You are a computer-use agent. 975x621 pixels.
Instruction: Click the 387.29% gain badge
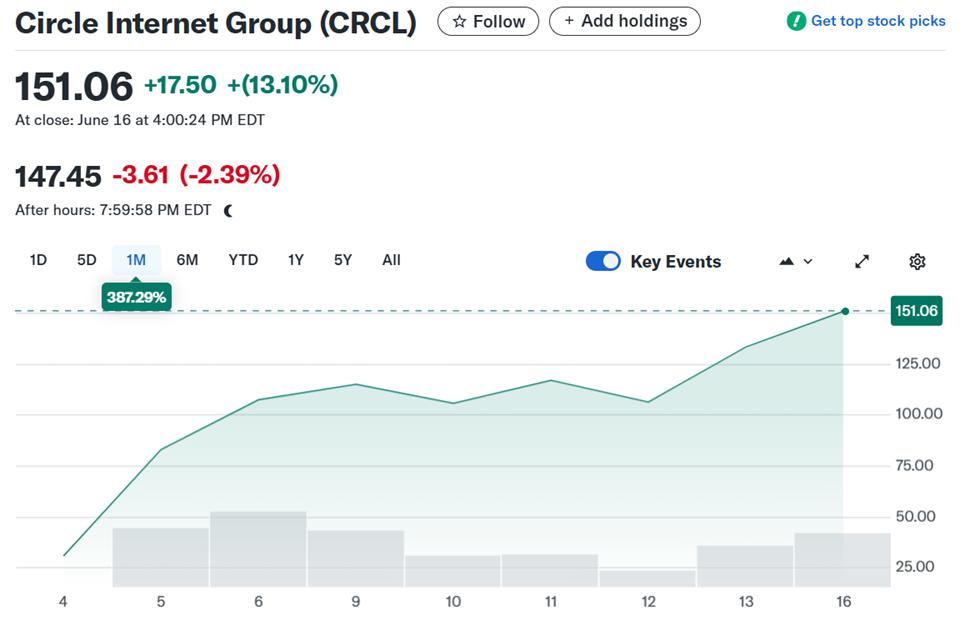(x=137, y=297)
